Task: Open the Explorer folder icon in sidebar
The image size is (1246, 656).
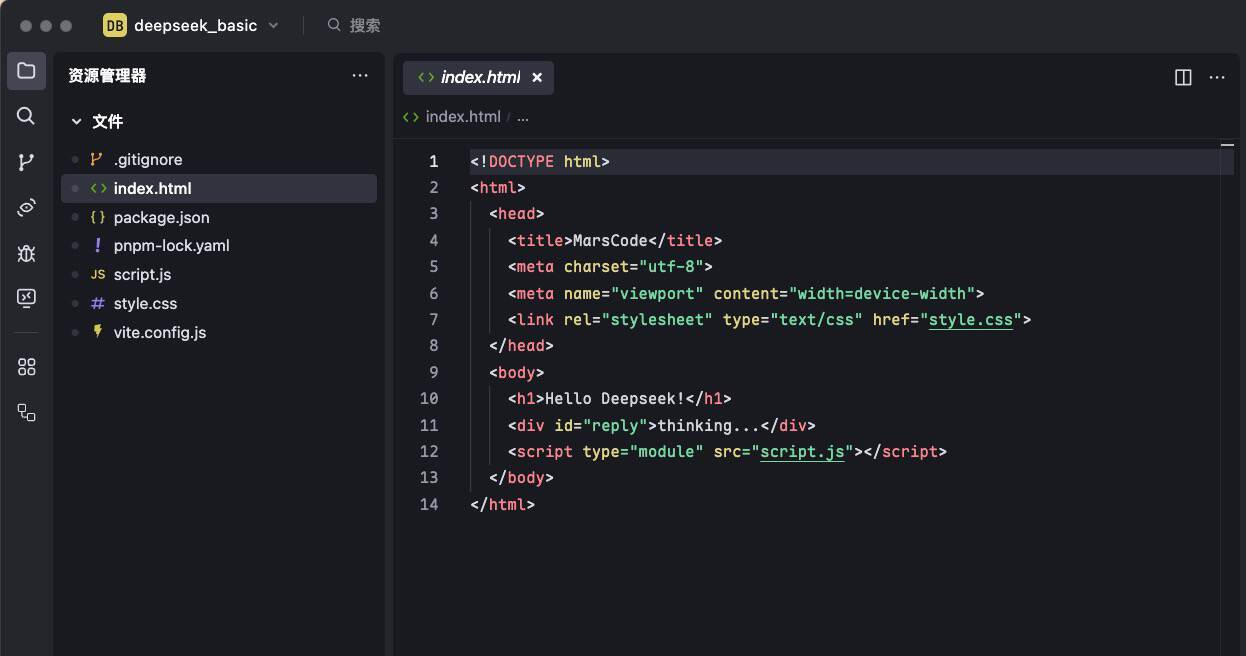Action: tap(27, 71)
